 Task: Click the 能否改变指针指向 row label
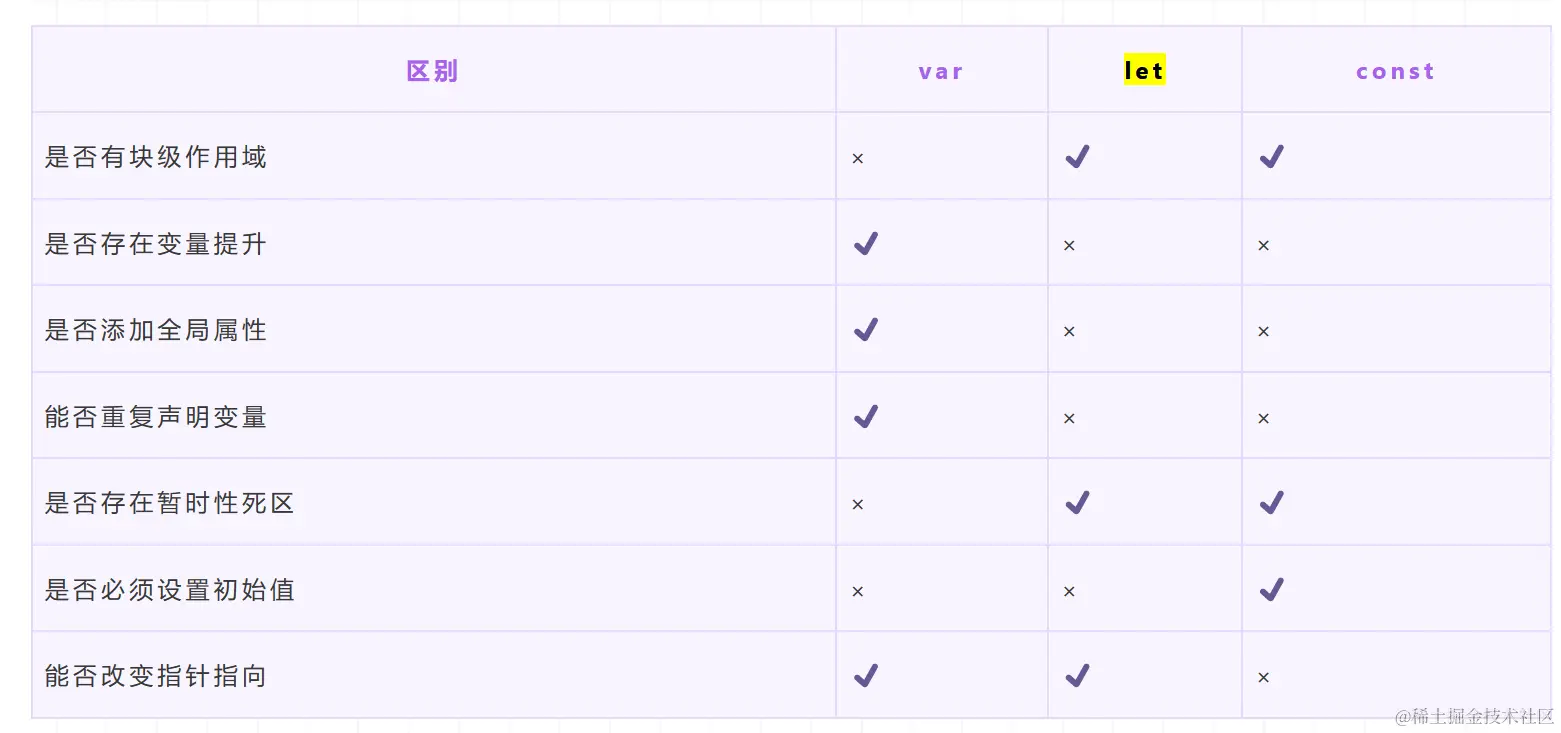(x=155, y=676)
